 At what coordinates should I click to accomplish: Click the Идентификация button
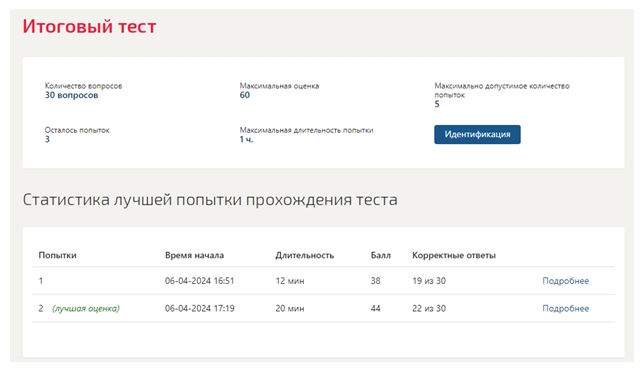[x=477, y=134]
